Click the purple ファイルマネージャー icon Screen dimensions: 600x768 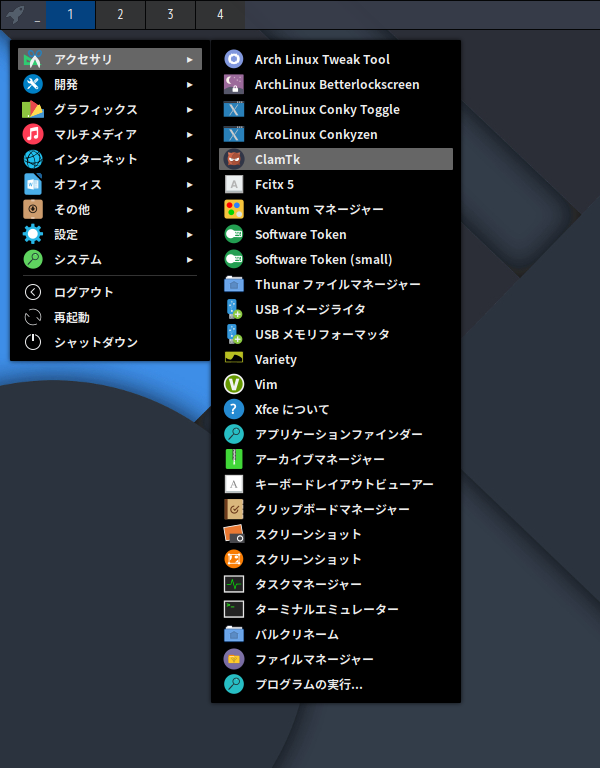pyautogui.click(x=234, y=659)
